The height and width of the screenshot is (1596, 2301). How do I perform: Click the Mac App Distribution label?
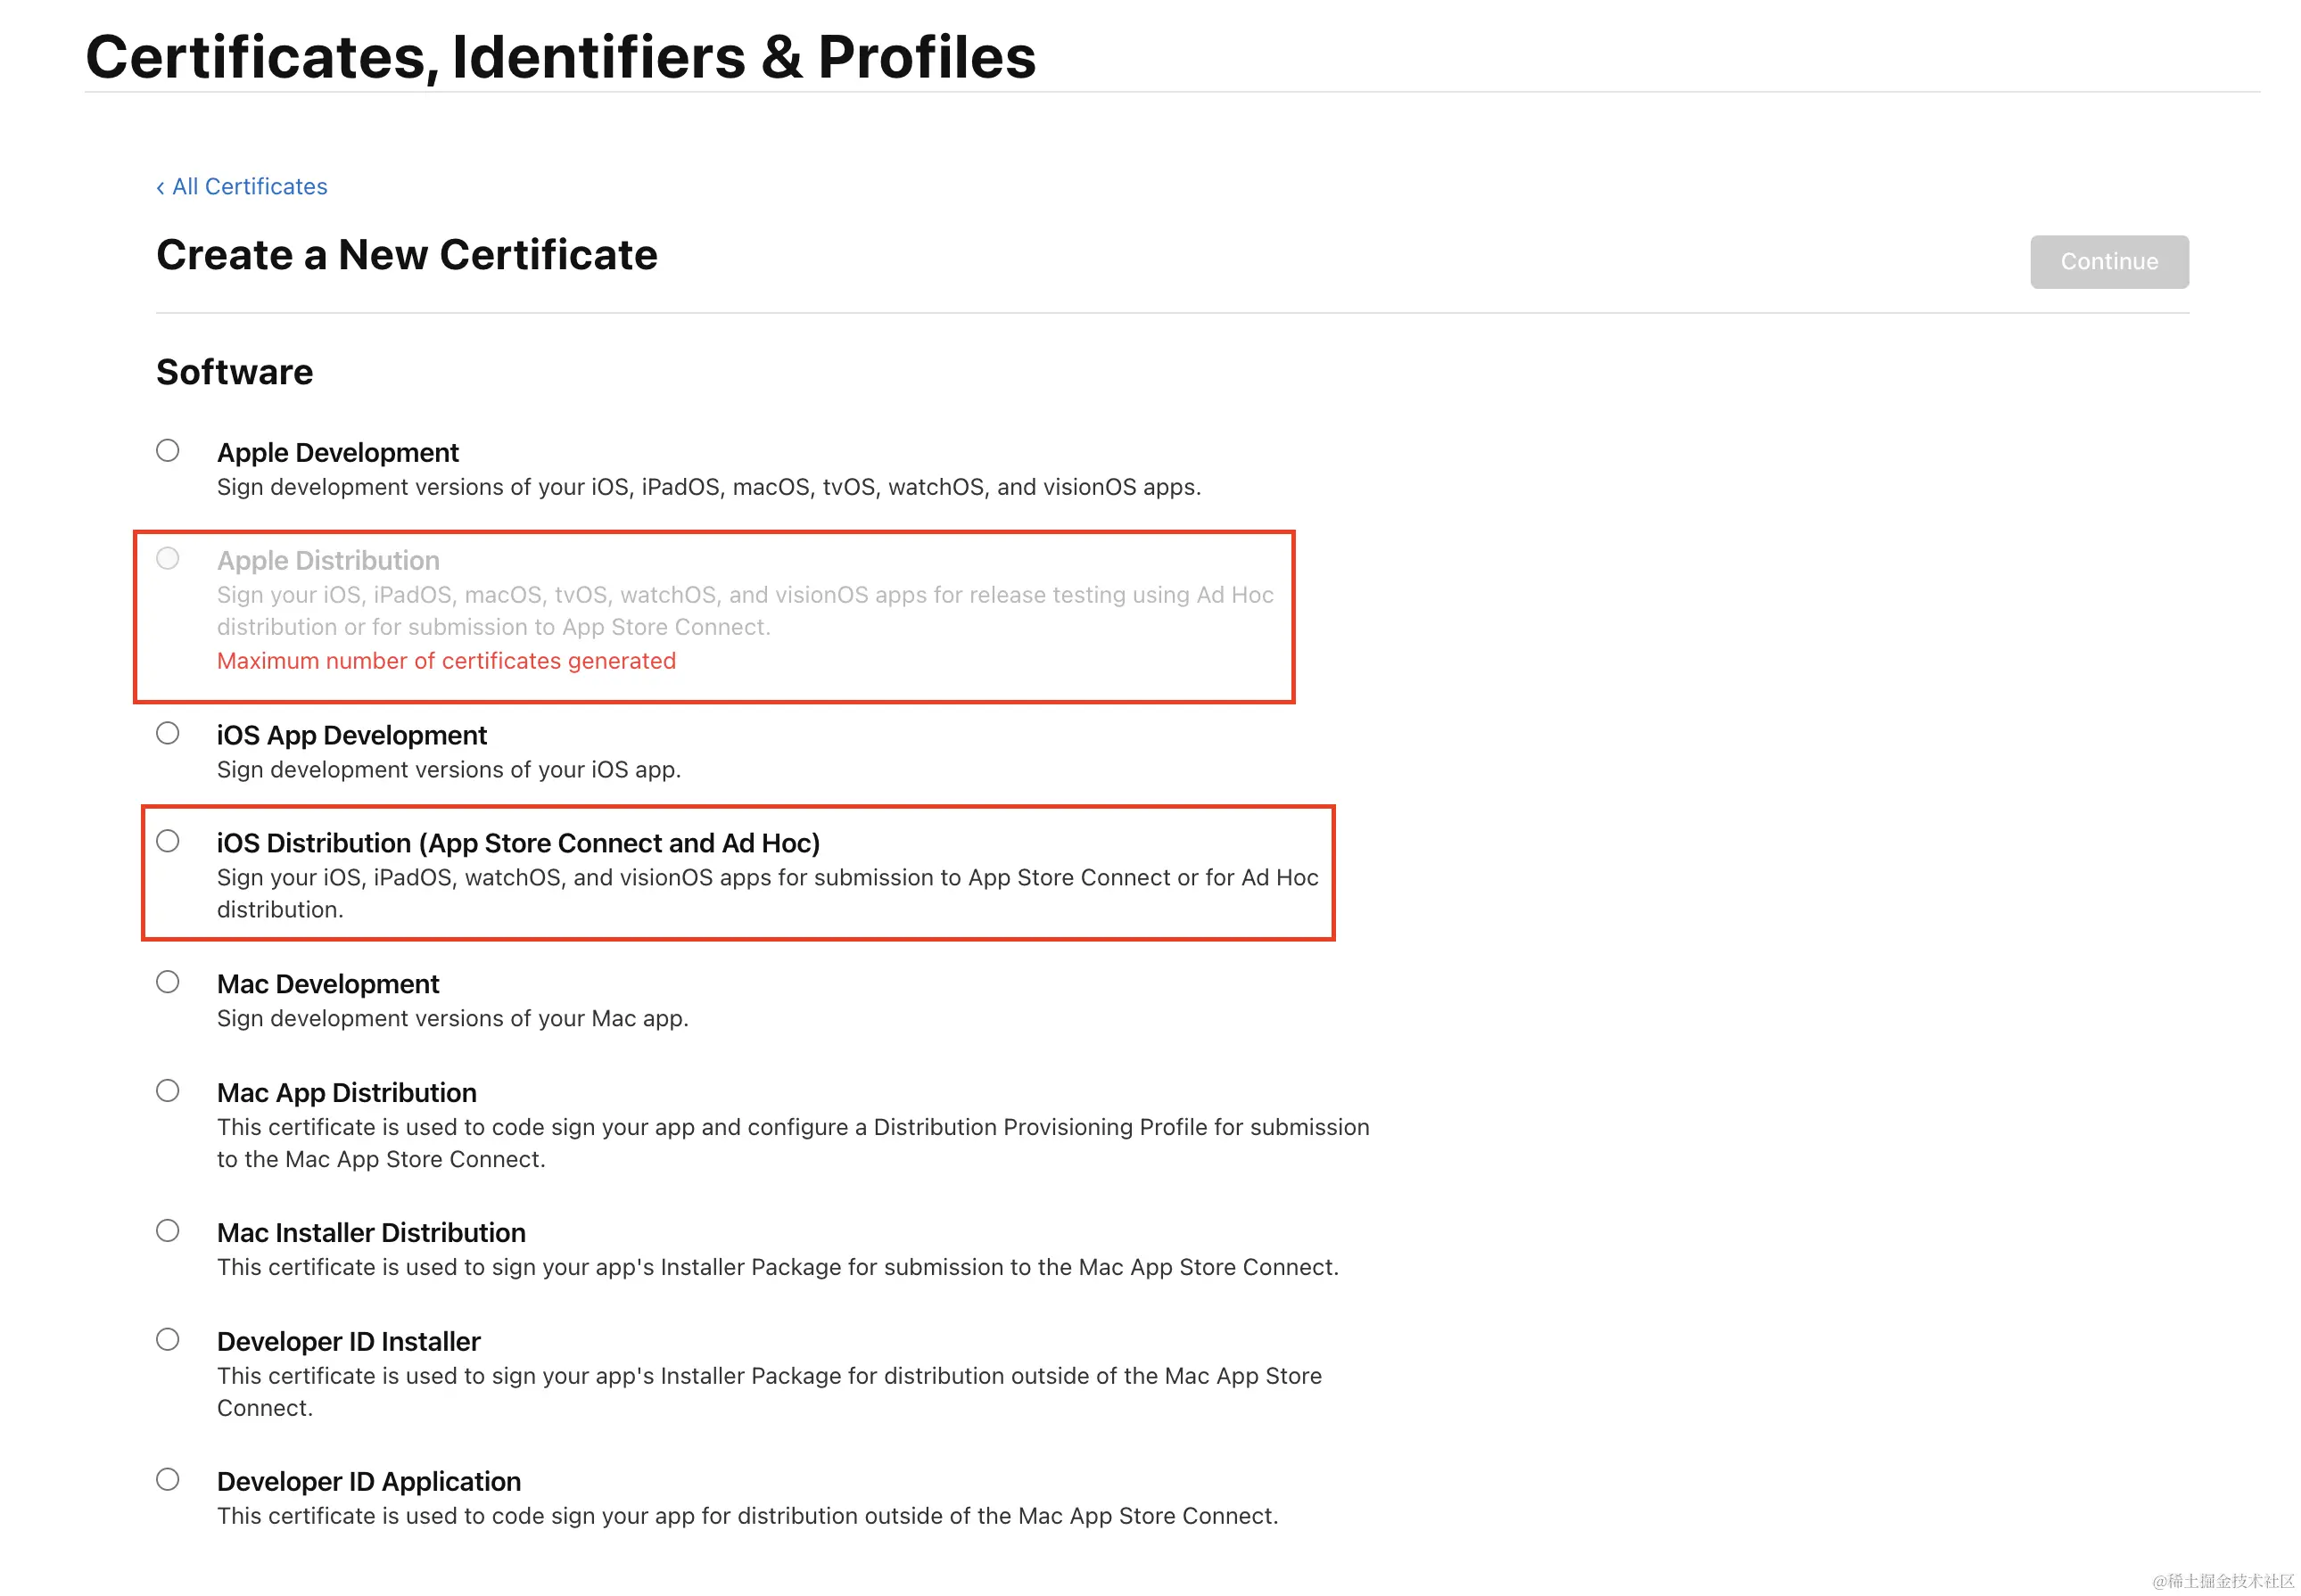[347, 1093]
